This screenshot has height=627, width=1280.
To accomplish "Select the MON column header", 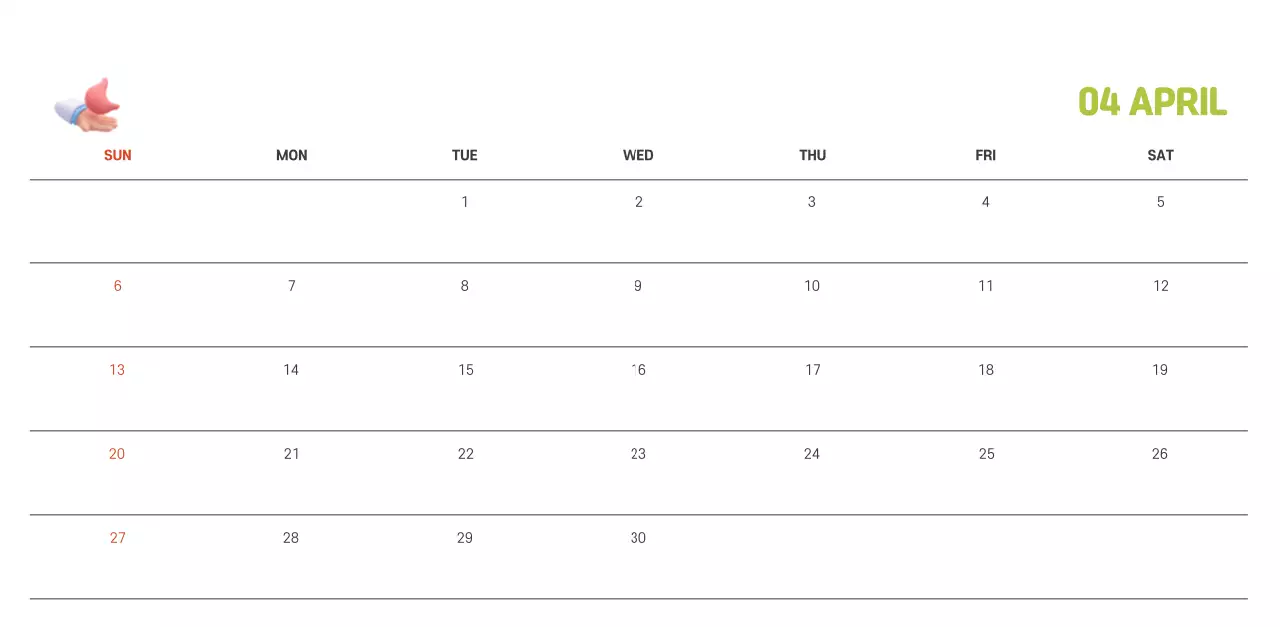I will click(x=291, y=155).
